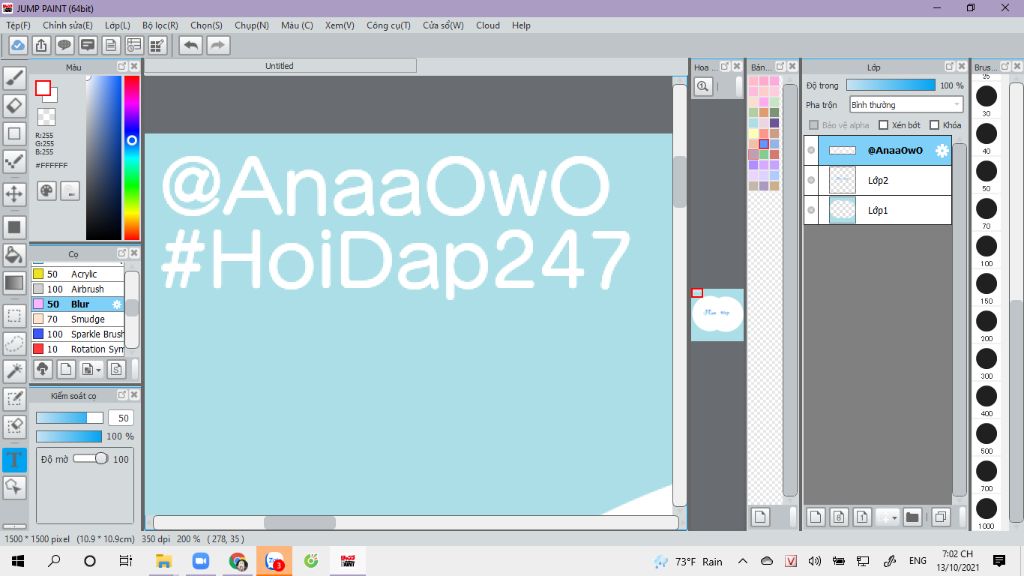Select the Move tool
The image size is (1024, 576).
pyautogui.click(x=14, y=193)
